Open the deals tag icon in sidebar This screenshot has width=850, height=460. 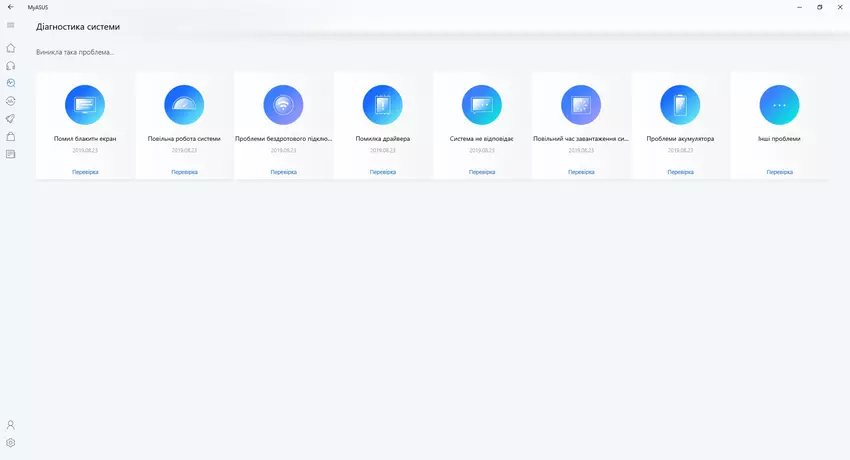[11, 118]
